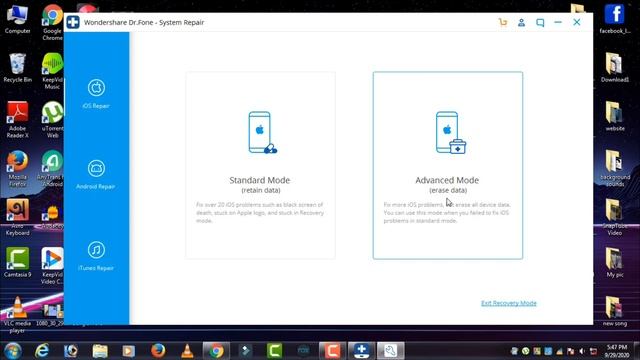
Task: Open the shopping cart icon
Action: [x=503, y=22]
